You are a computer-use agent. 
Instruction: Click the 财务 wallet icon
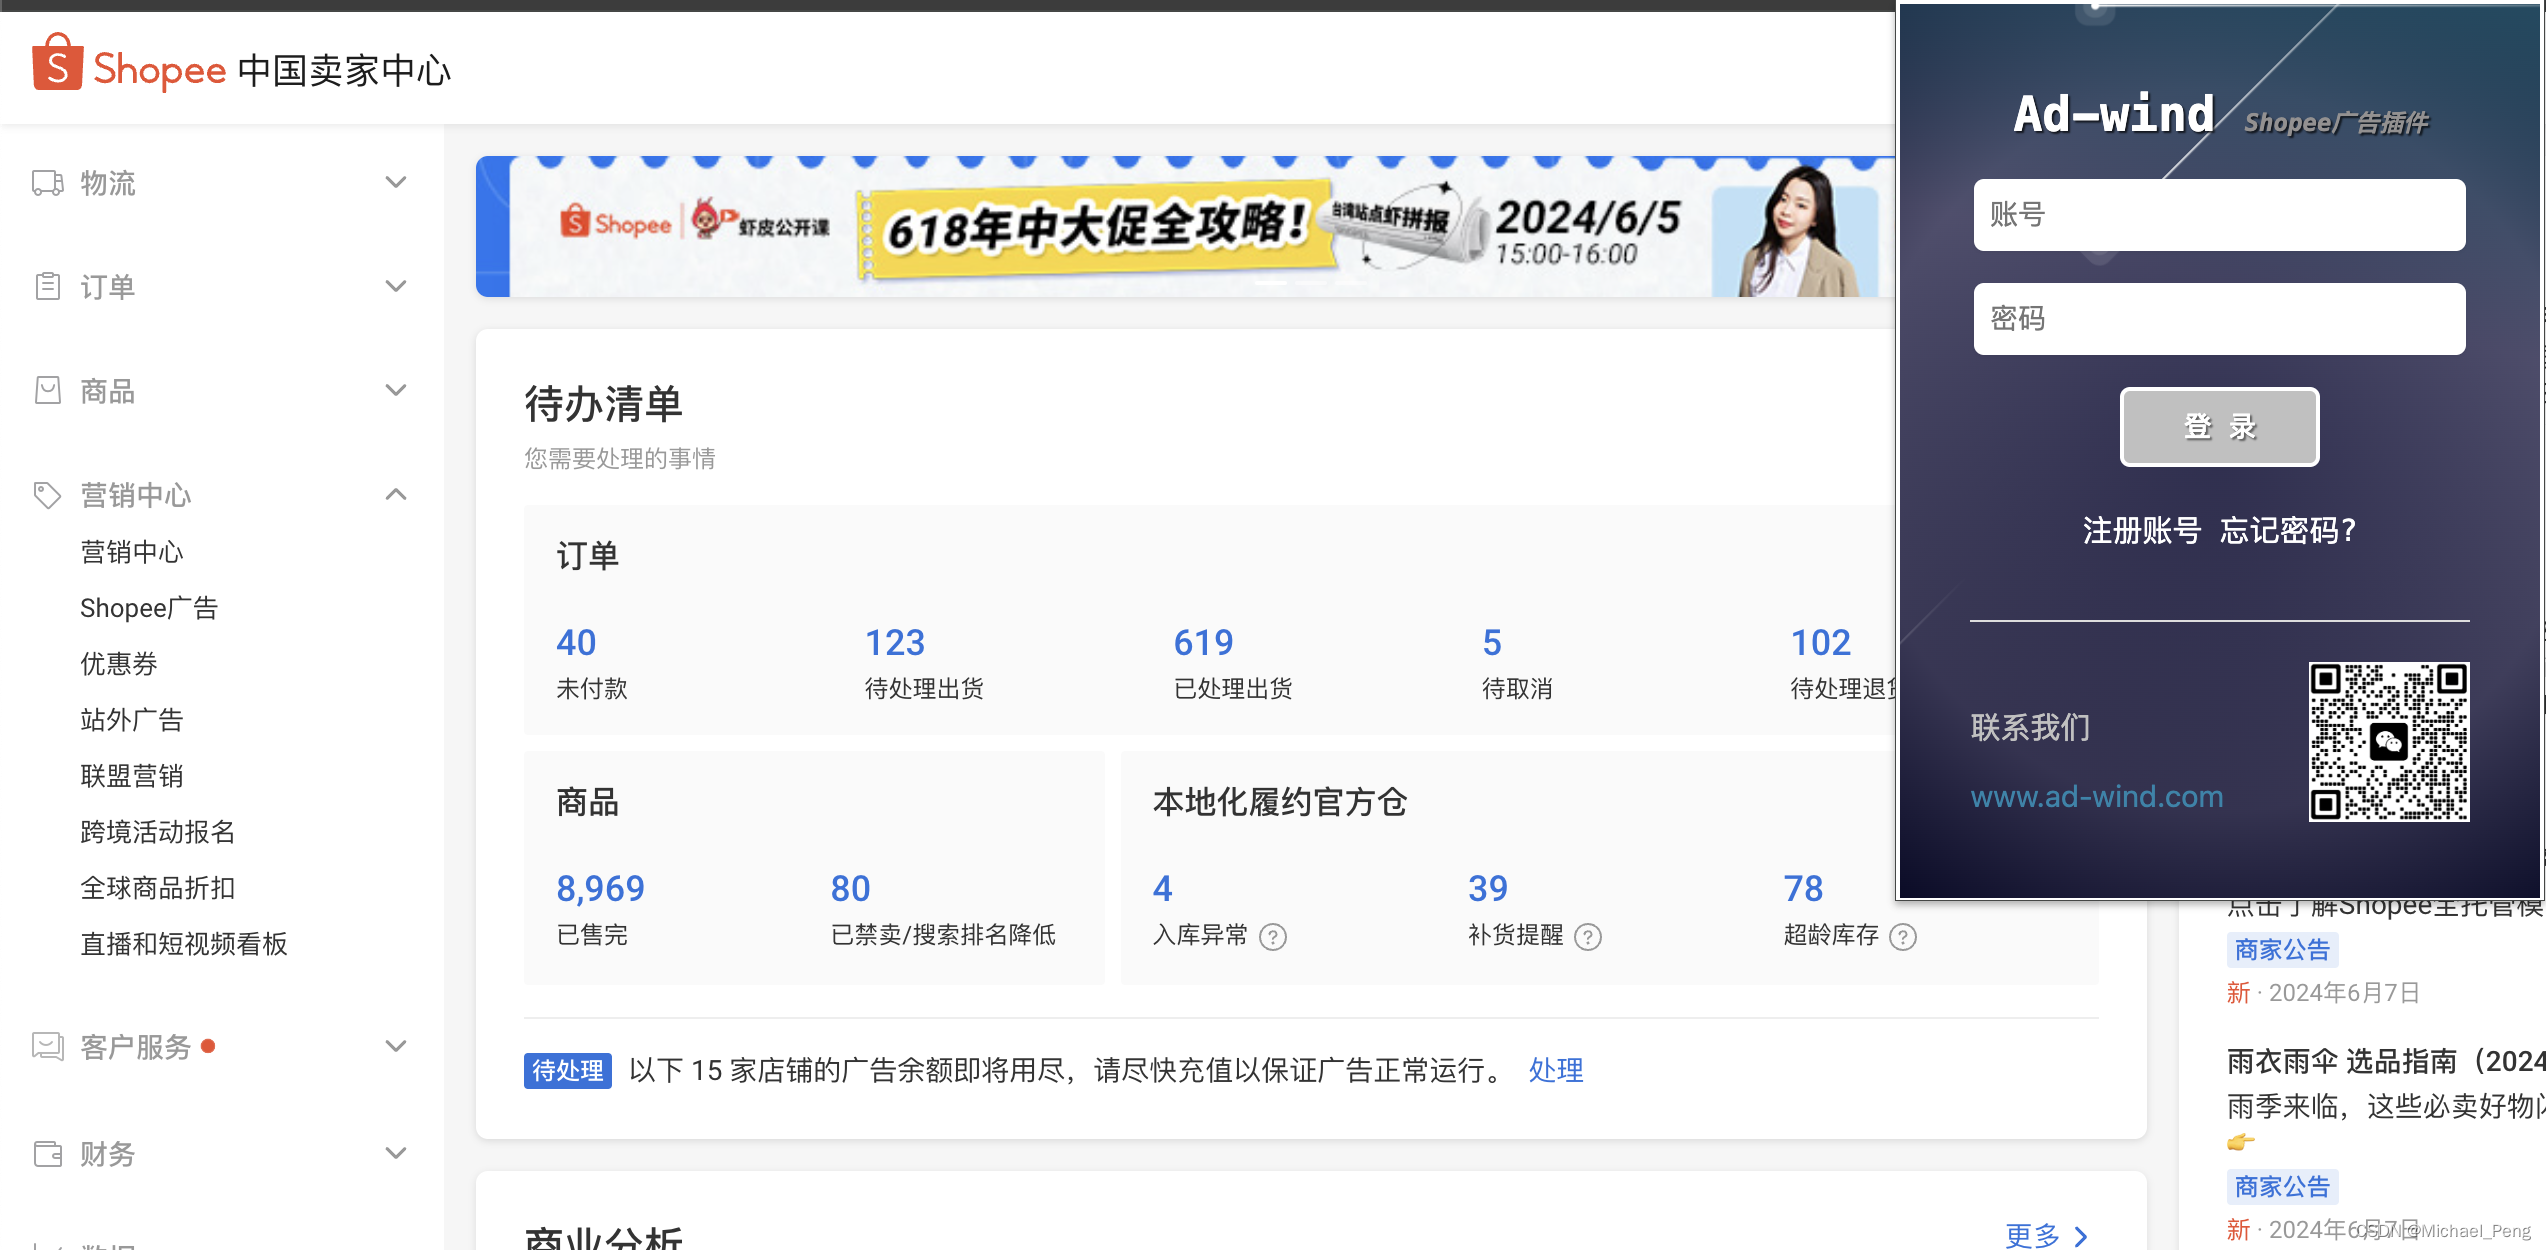(47, 1153)
